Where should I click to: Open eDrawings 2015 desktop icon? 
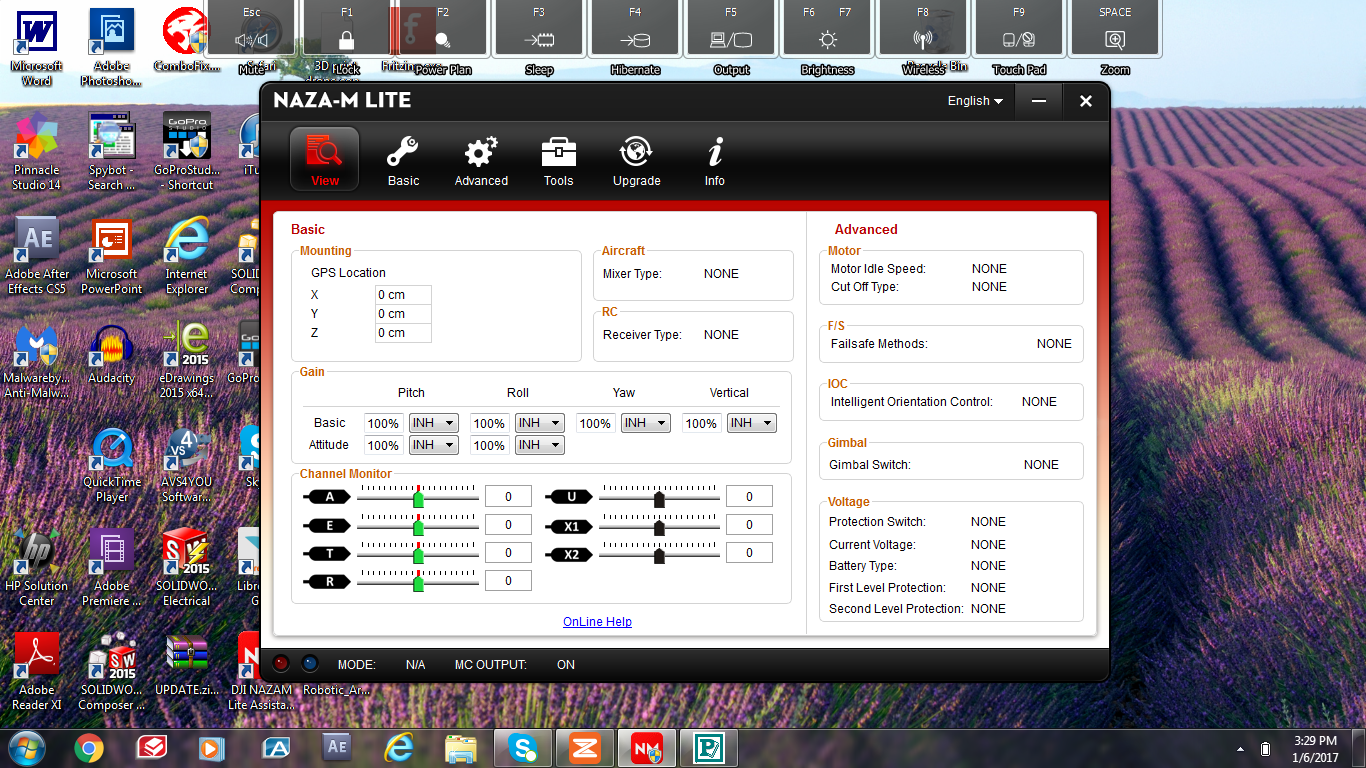coord(187,360)
